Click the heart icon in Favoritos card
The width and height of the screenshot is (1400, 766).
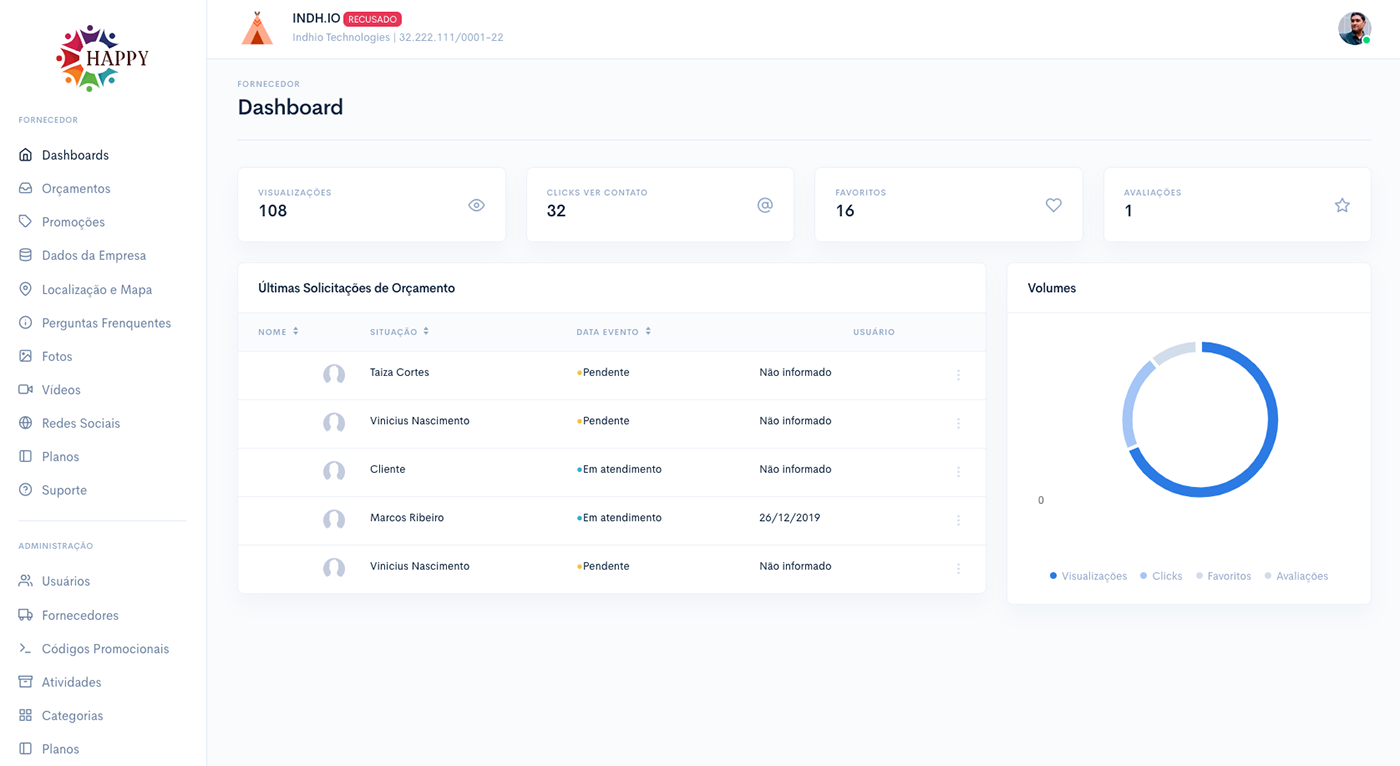(x=1053, y=205)
